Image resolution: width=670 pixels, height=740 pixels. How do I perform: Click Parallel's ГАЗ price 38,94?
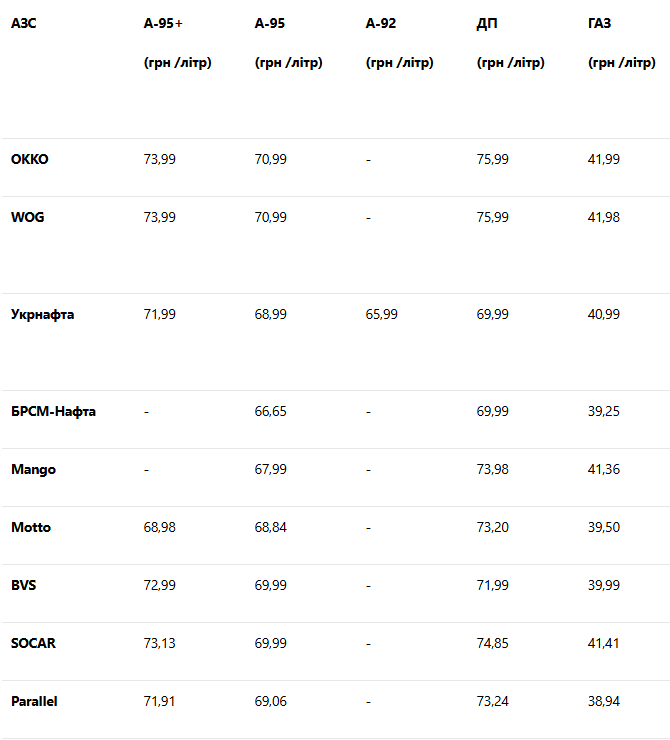[x=604, y=701]
